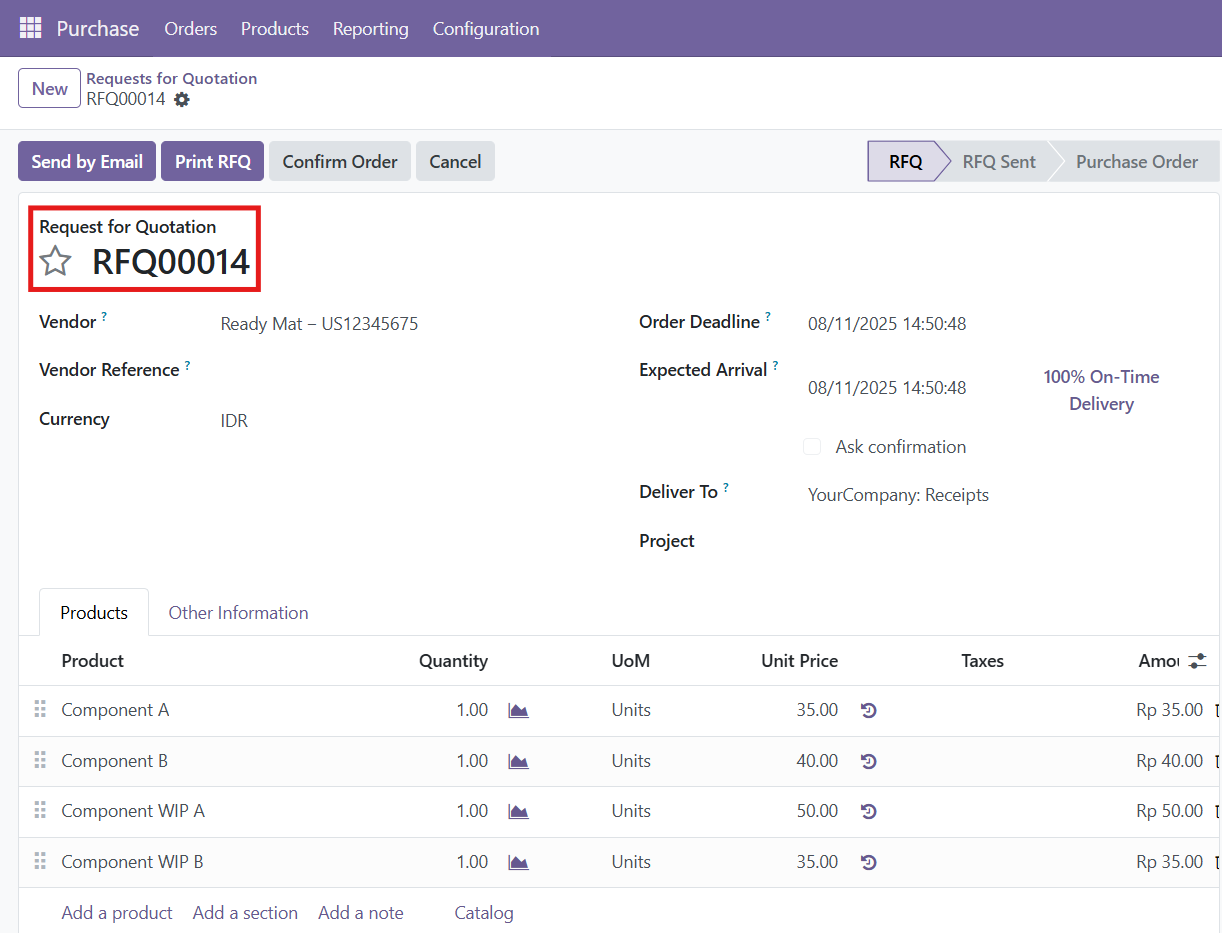The image size is (1222, 933).
Task: Confirm the order
Action: (x=339, y=161)
